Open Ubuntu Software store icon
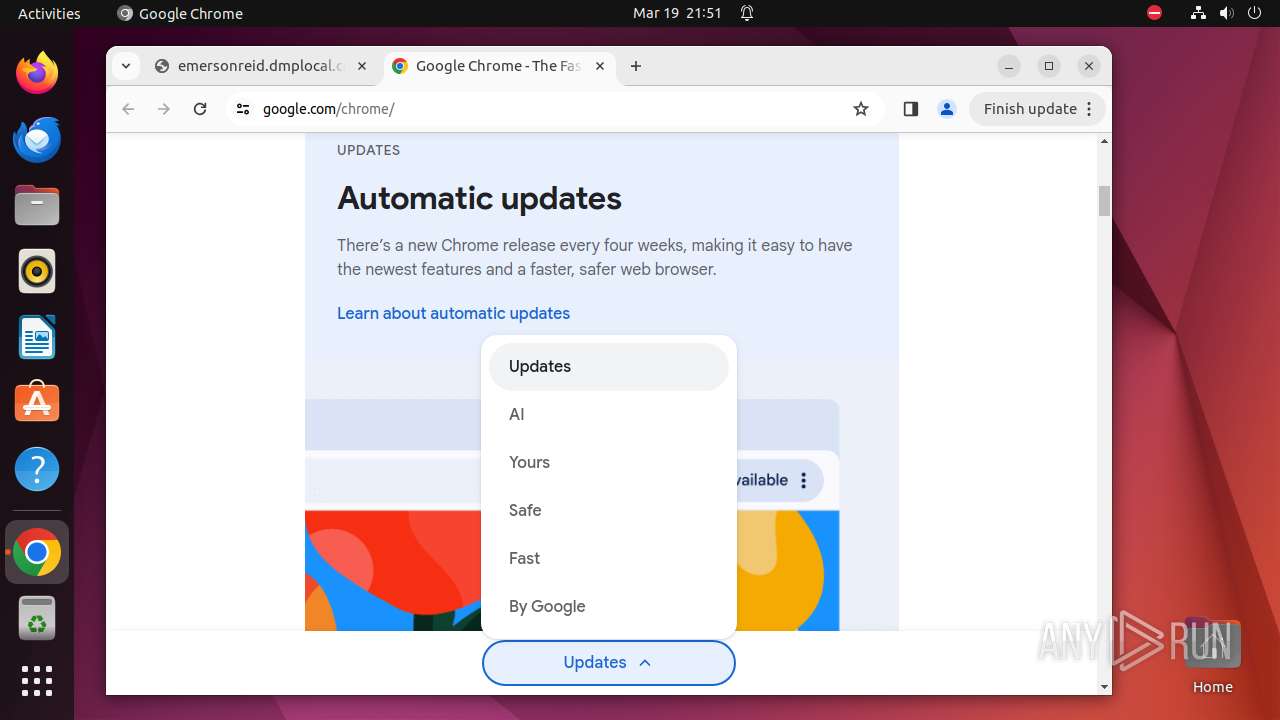The height and width of the screenshot is (720, 1280). [37, 403]
